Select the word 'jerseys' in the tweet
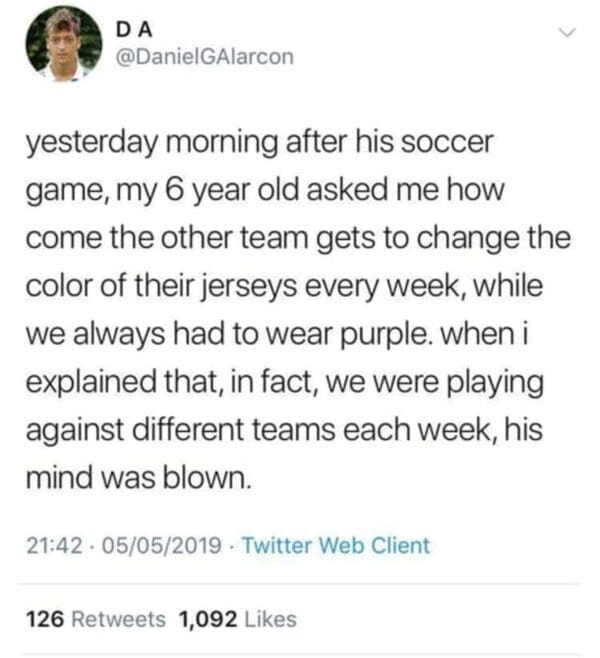 pyautogui.click(x=249, y=287)
